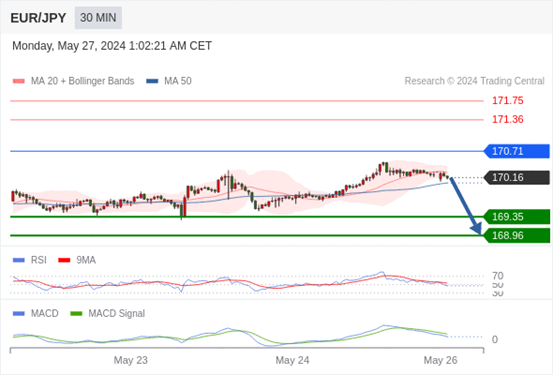Click the May 24 date axis label
This screenshot has width=553, height=375.
(x=292, y=360)
